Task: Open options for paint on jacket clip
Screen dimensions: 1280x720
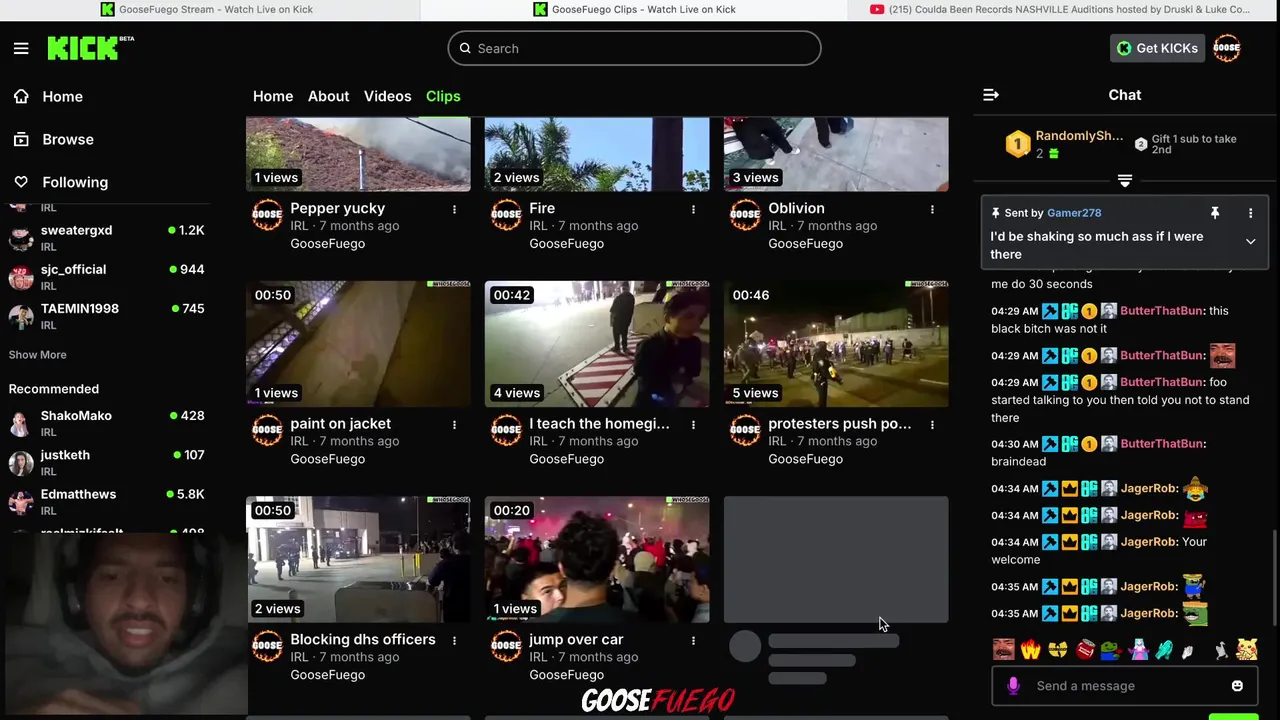Action: pos(454,424)
